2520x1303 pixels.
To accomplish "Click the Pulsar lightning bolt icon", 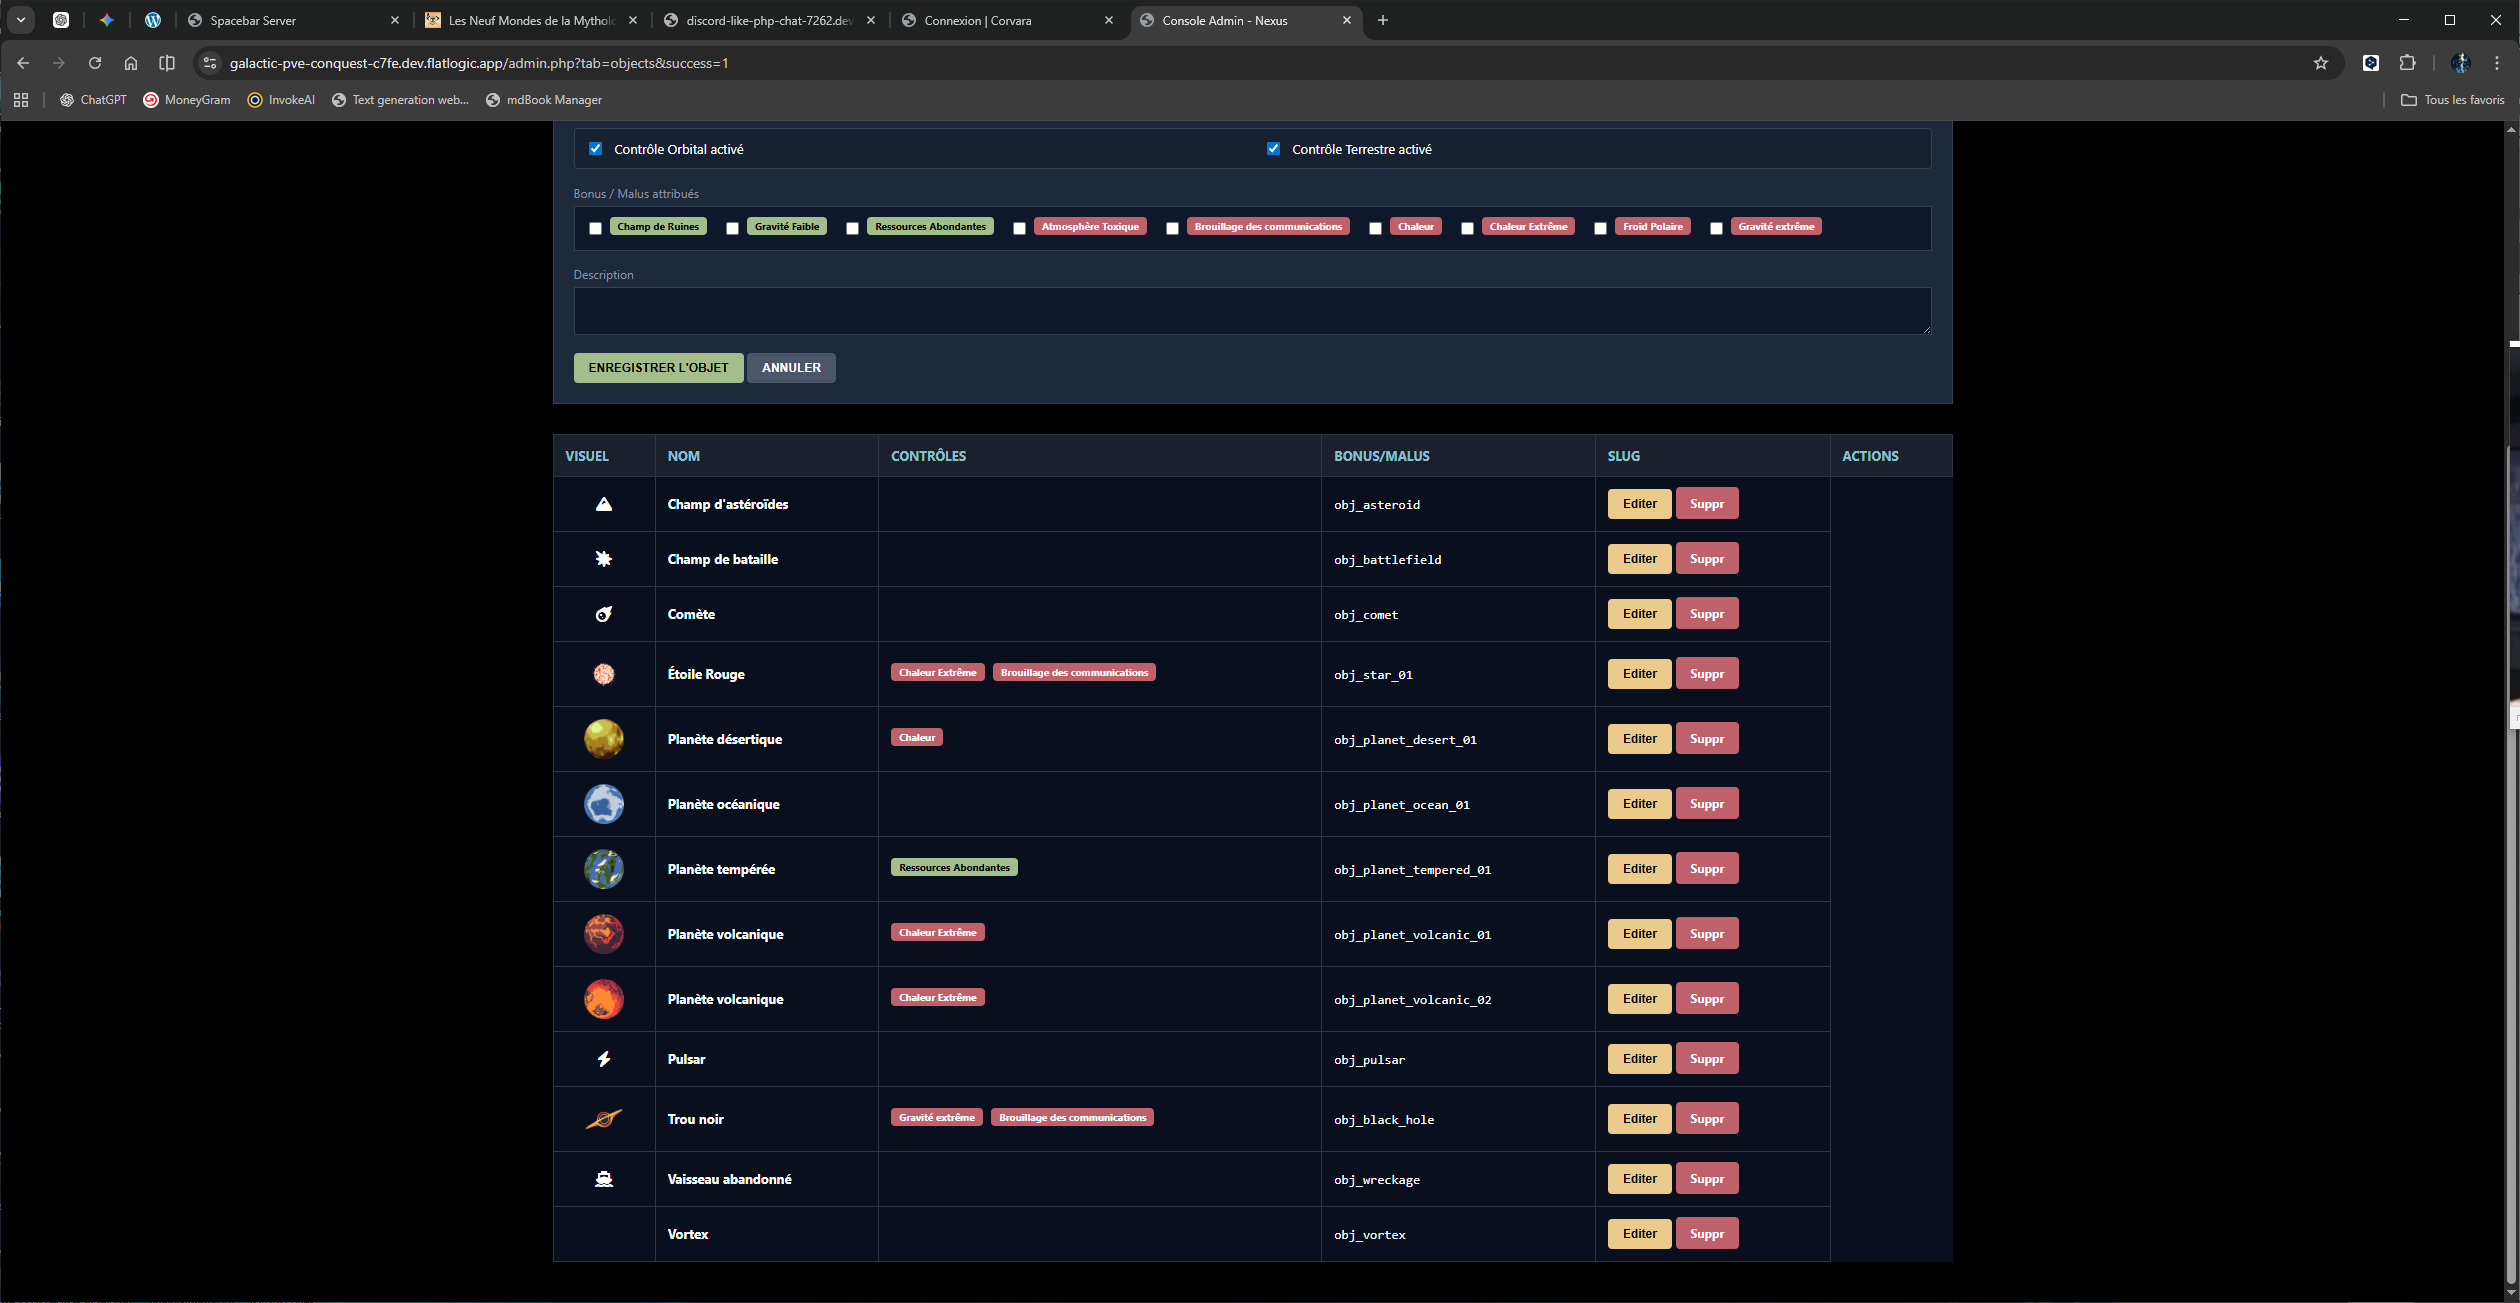I will (604, 1059).
